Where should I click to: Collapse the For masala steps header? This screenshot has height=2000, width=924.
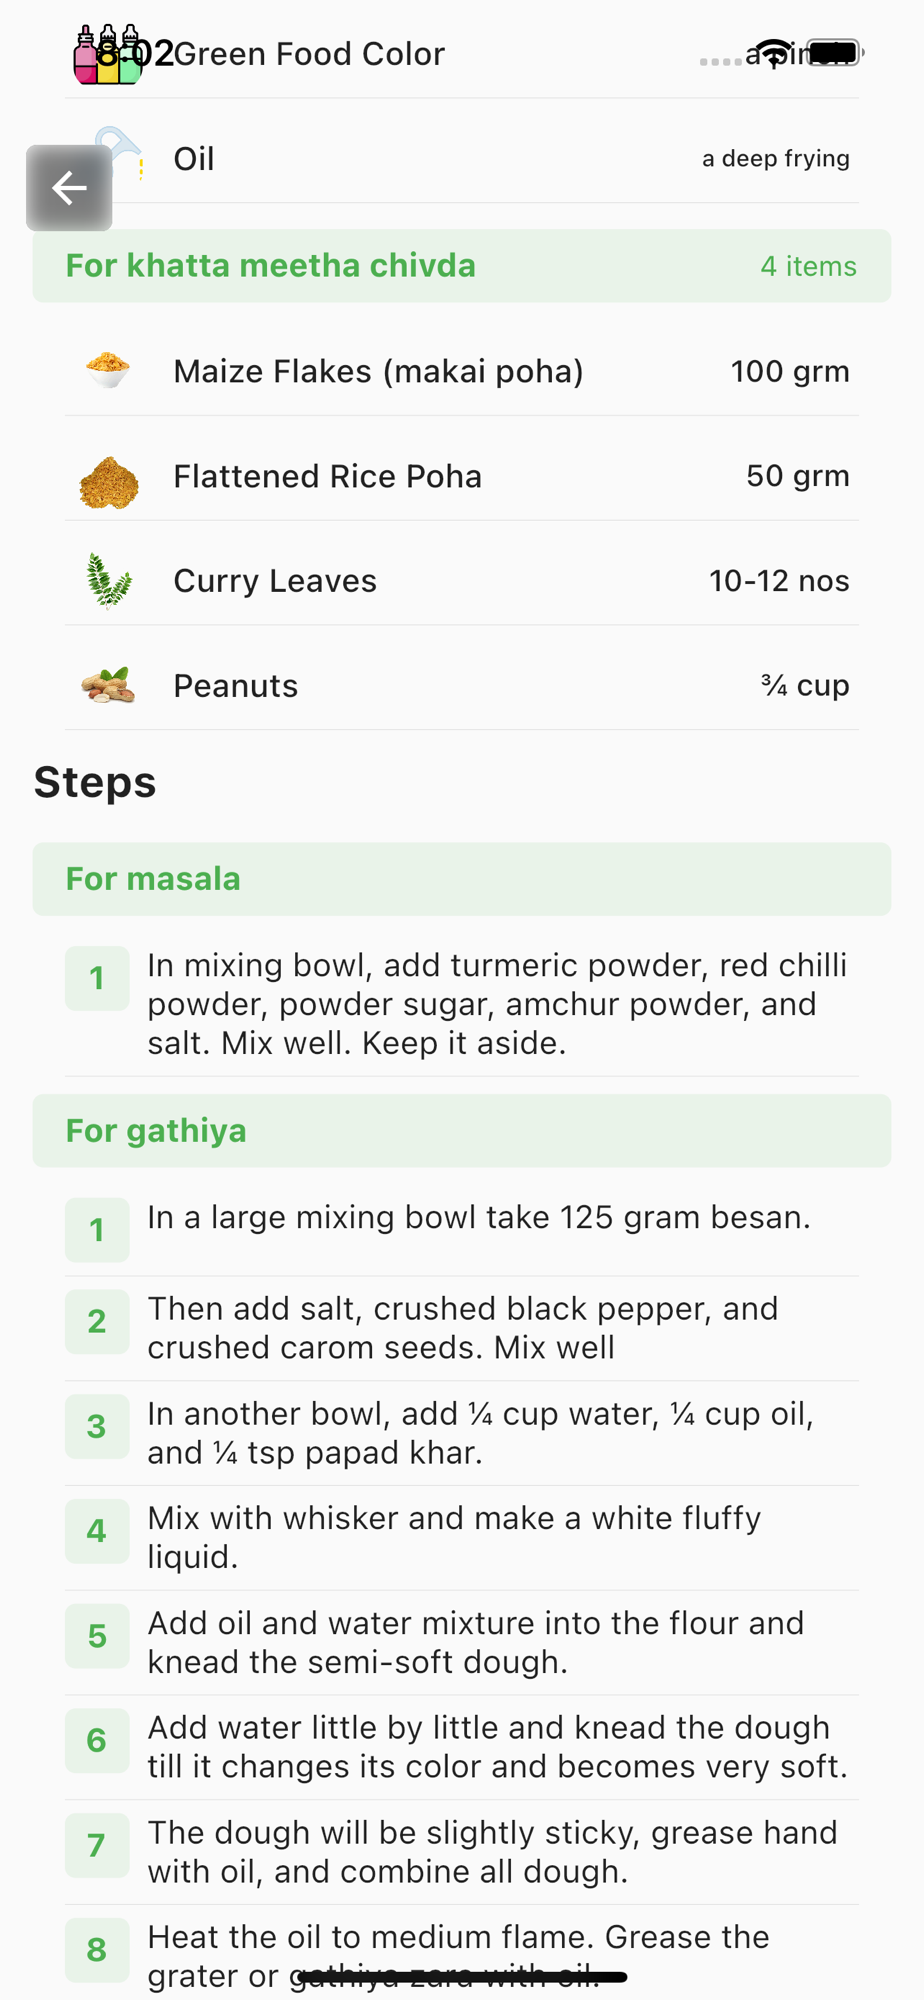pyautogui.click(x=462, y=879)
